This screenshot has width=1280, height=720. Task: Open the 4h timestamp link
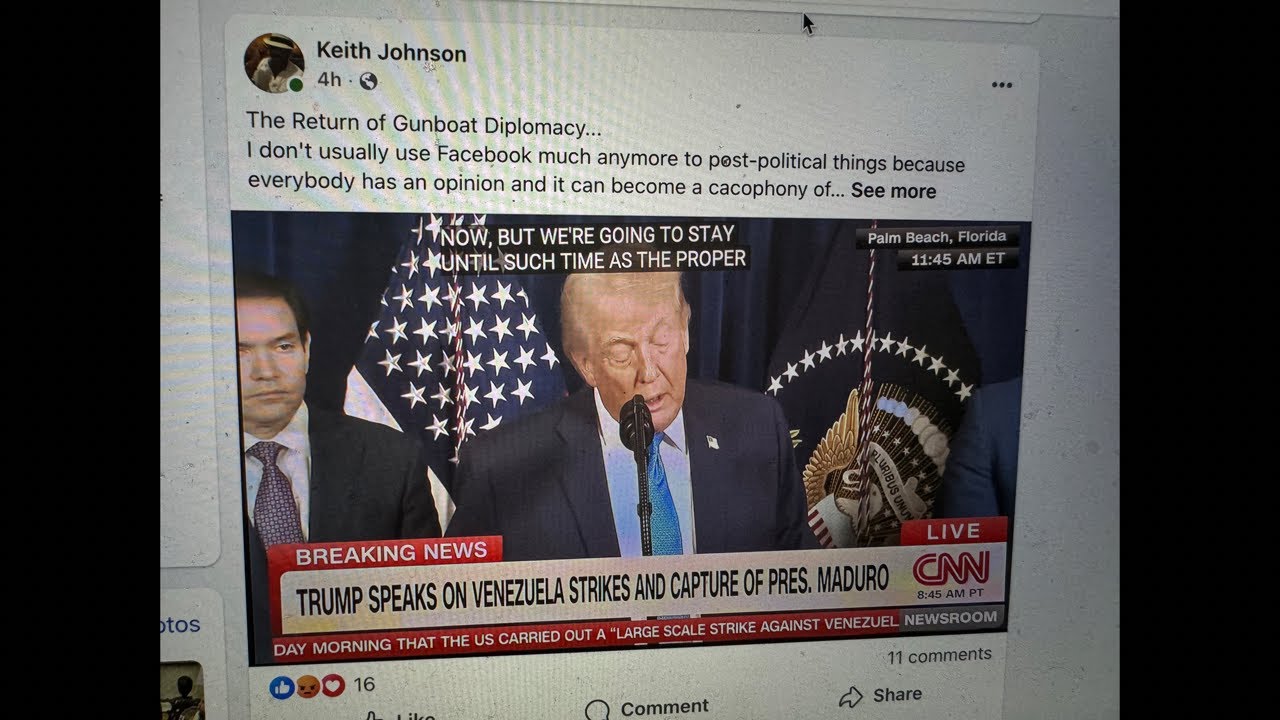click(329, 80)
